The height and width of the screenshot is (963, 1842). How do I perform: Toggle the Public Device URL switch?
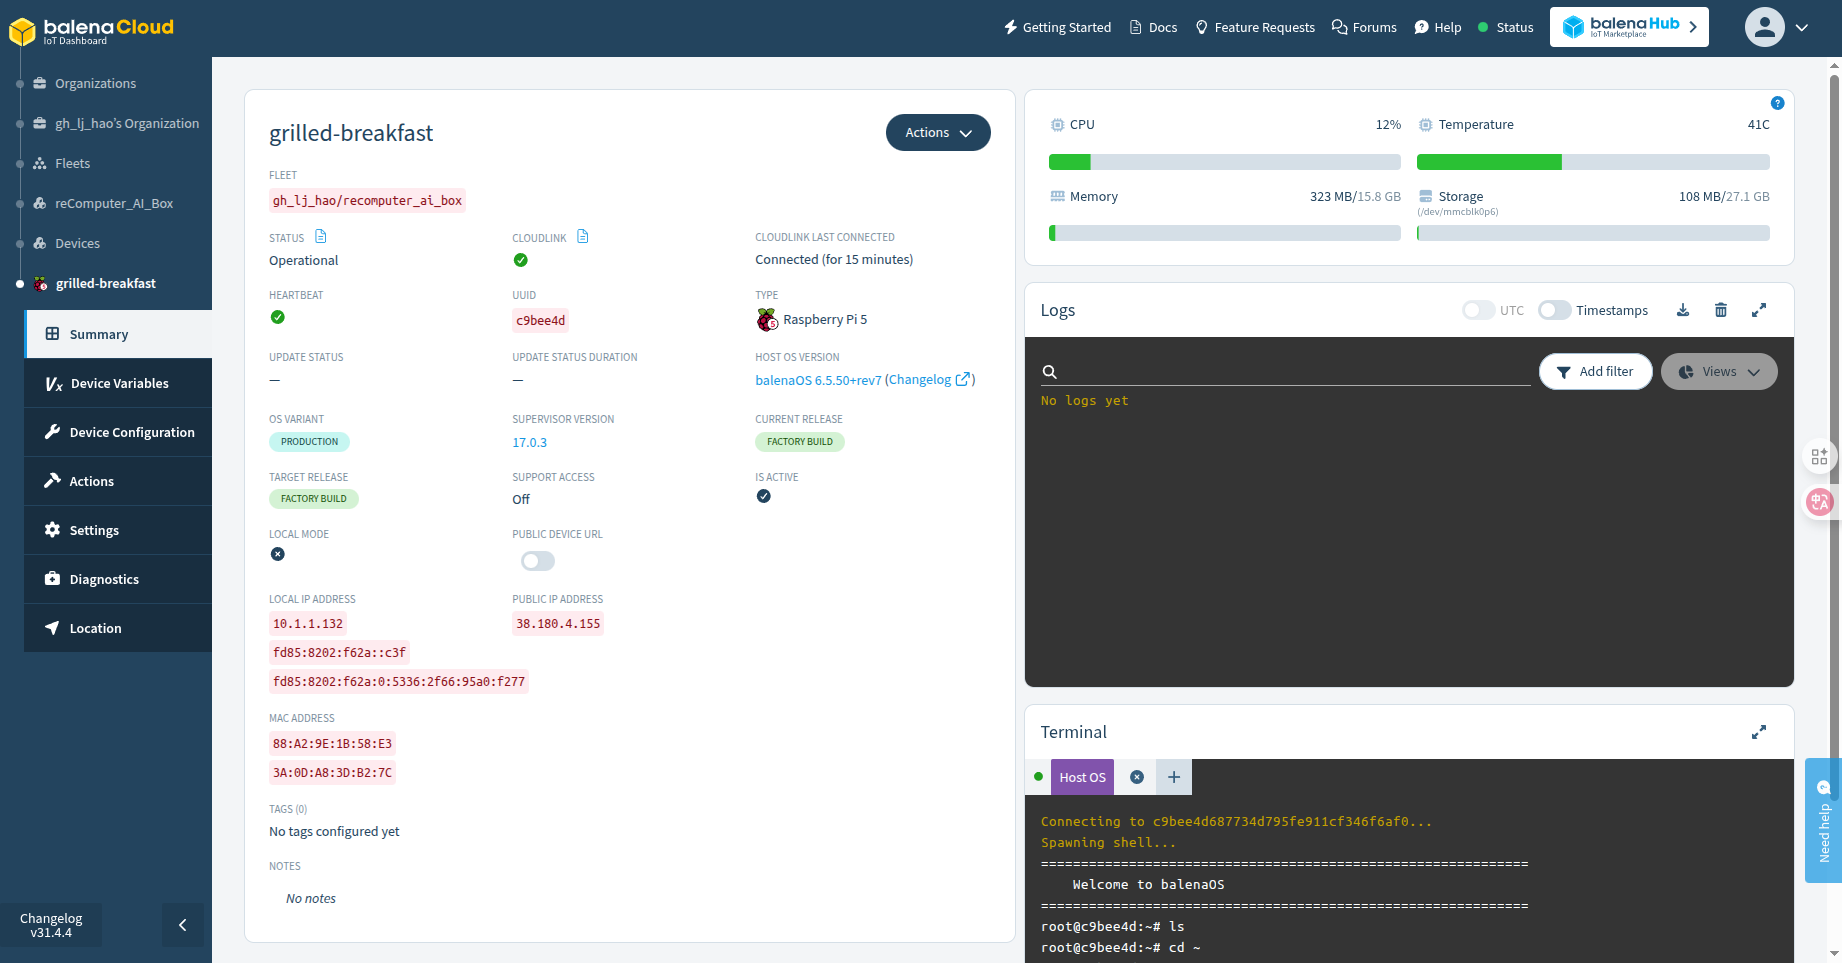coord(537,561)
